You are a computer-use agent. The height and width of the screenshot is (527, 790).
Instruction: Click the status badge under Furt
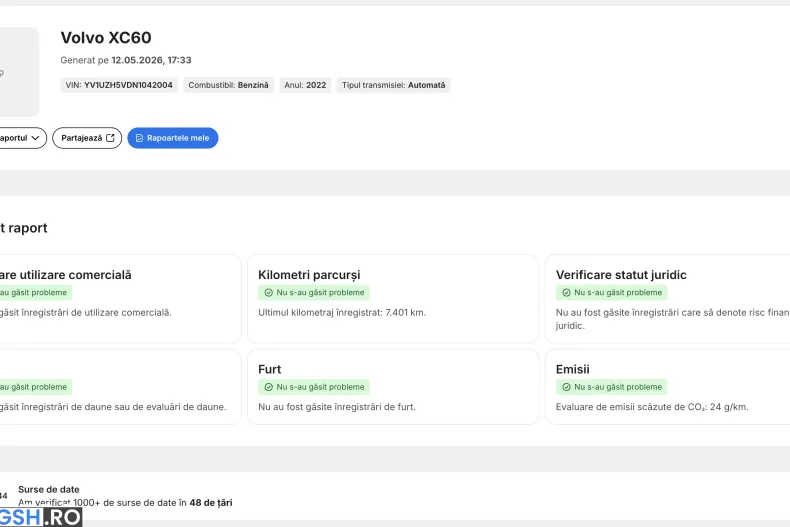tap(314, 387)
